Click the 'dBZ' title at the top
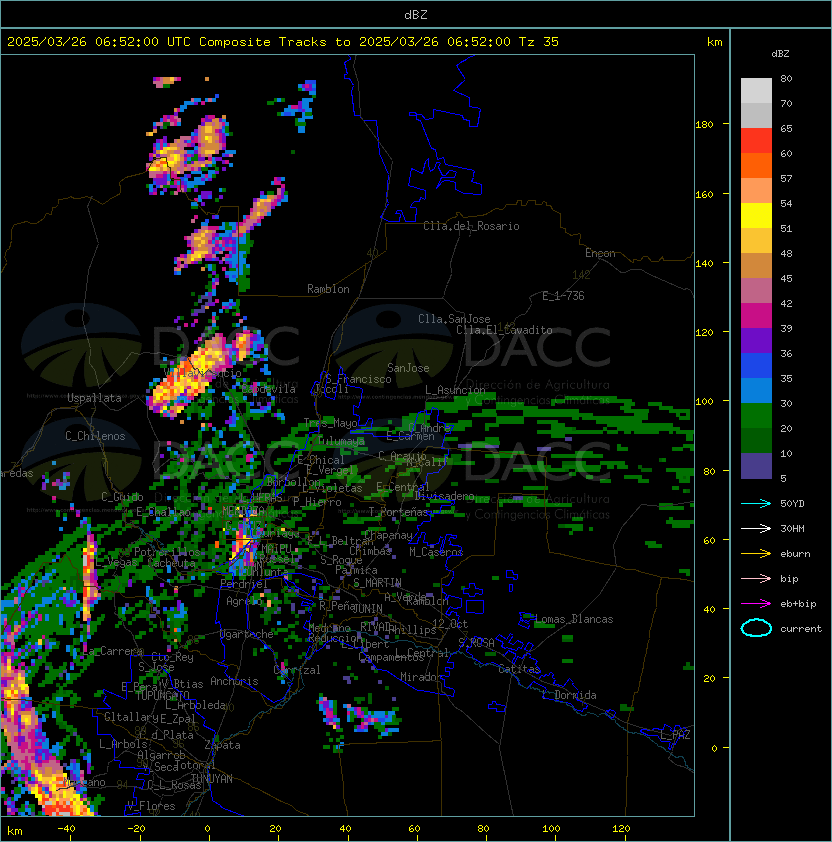This screenshot has height=842, width=832. [416, 15]
